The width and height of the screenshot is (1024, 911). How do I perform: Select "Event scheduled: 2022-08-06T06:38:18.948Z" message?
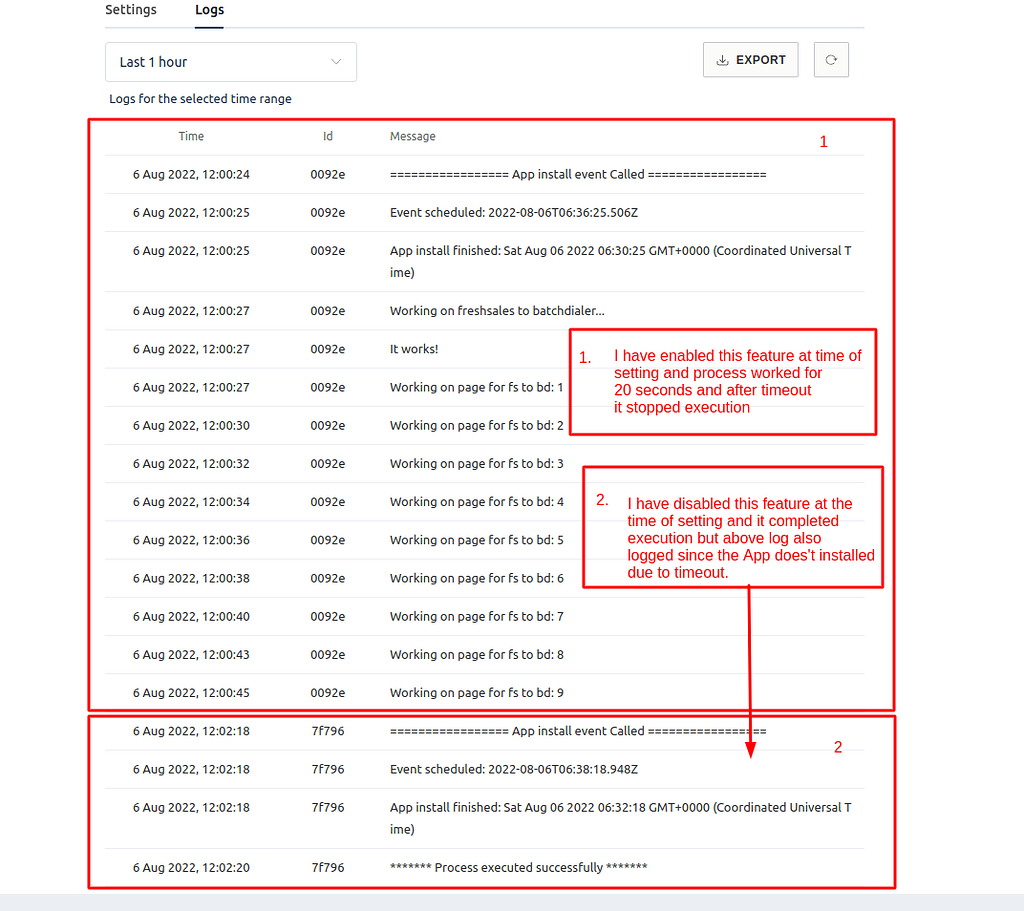click(x=513, y=769)
